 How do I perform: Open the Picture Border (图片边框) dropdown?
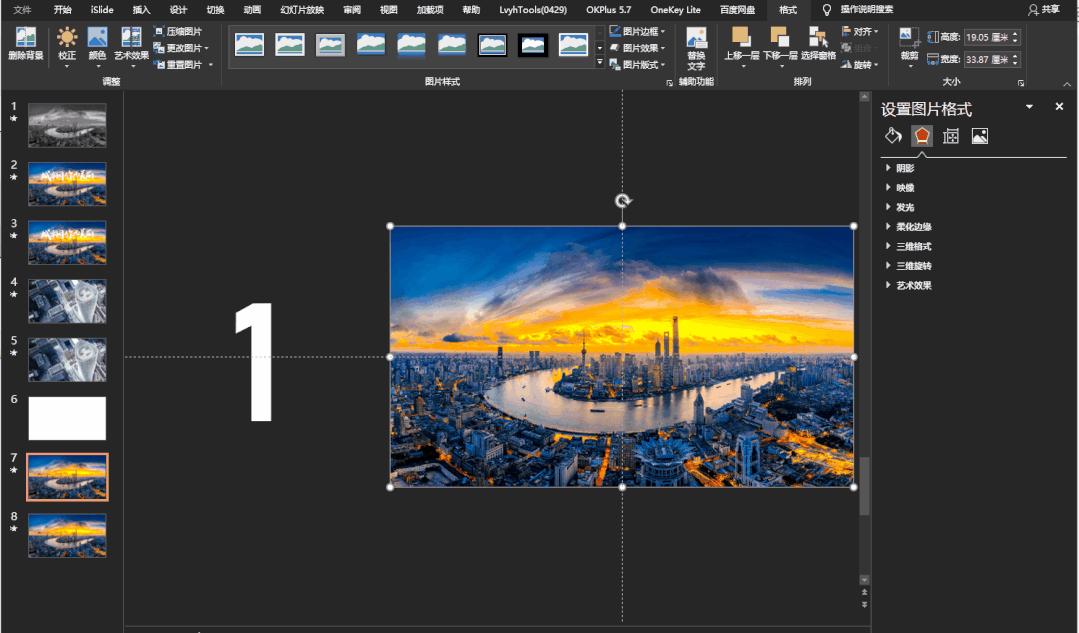click(x=638, y=32)
